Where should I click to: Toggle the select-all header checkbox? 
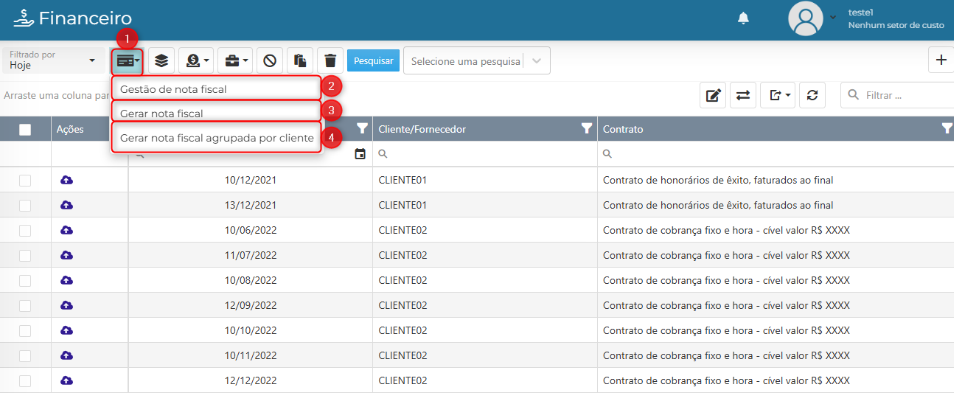(25, 129)
